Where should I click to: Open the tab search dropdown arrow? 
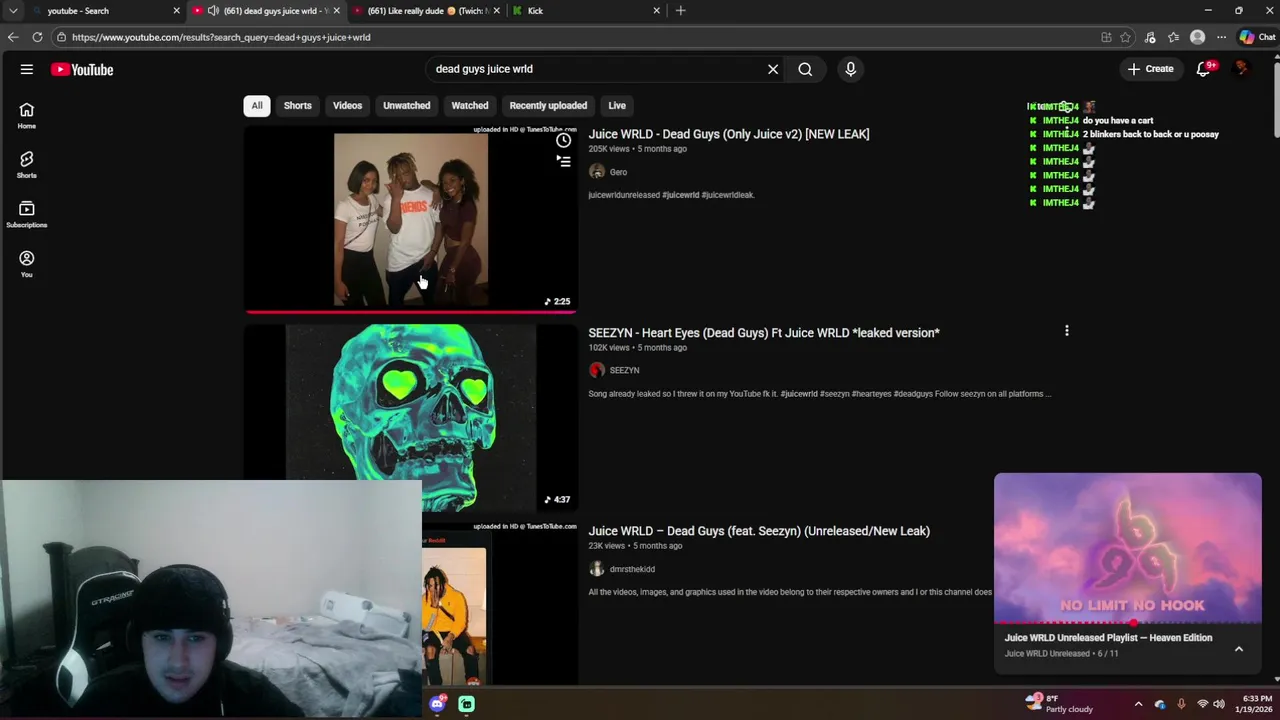click(13, 11)
